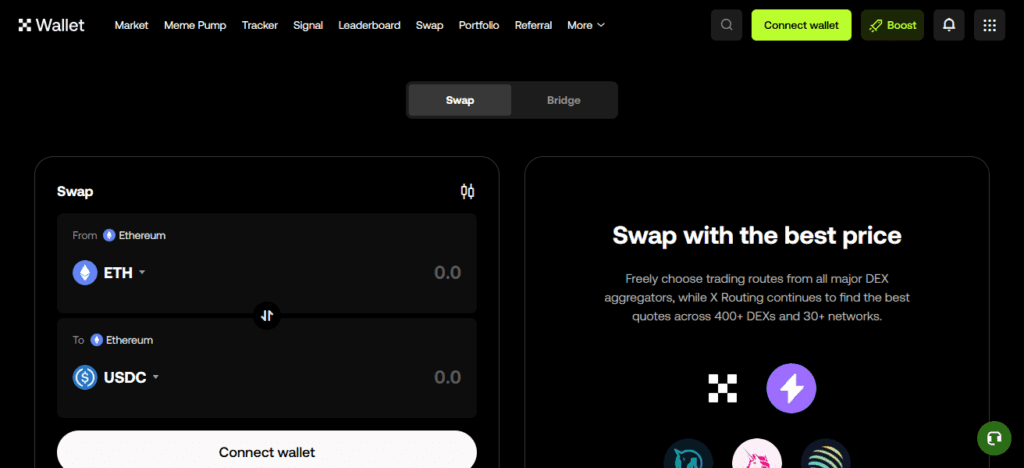Switch to the Bridge mode toggle

pyautogui.click(x=563, y=100)
